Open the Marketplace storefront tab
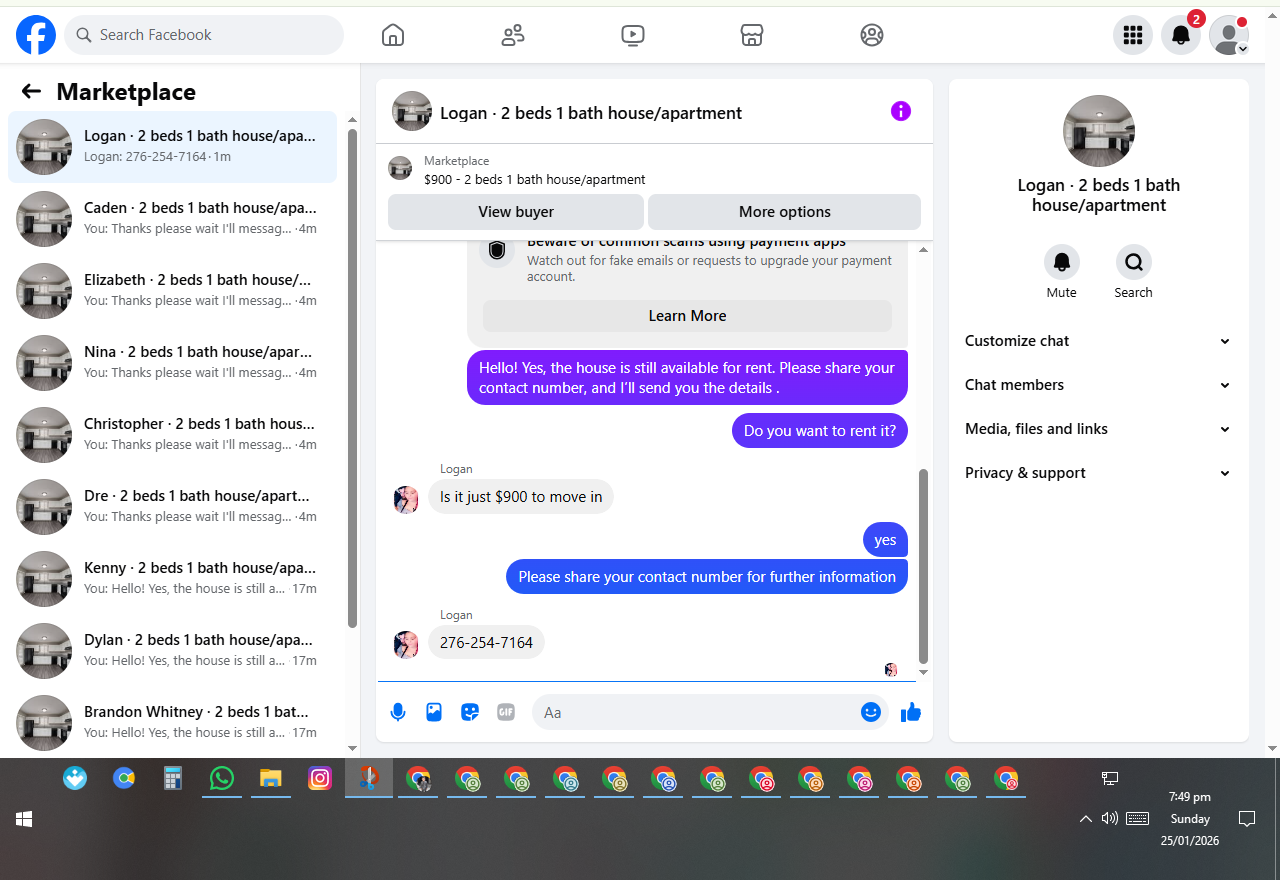The image size is (1280, 880). pos(752,36)
